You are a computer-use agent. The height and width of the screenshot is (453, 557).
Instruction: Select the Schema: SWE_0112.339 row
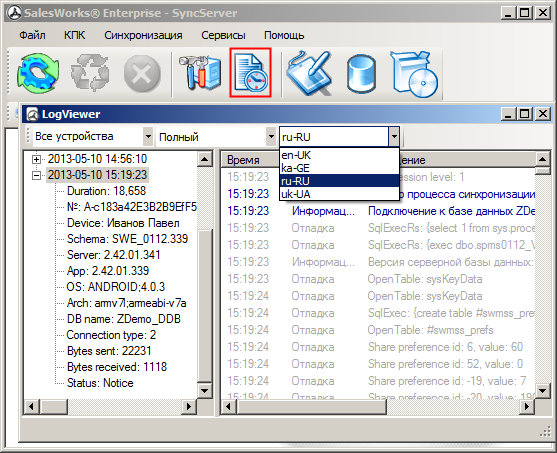click(x=127, y=239)
